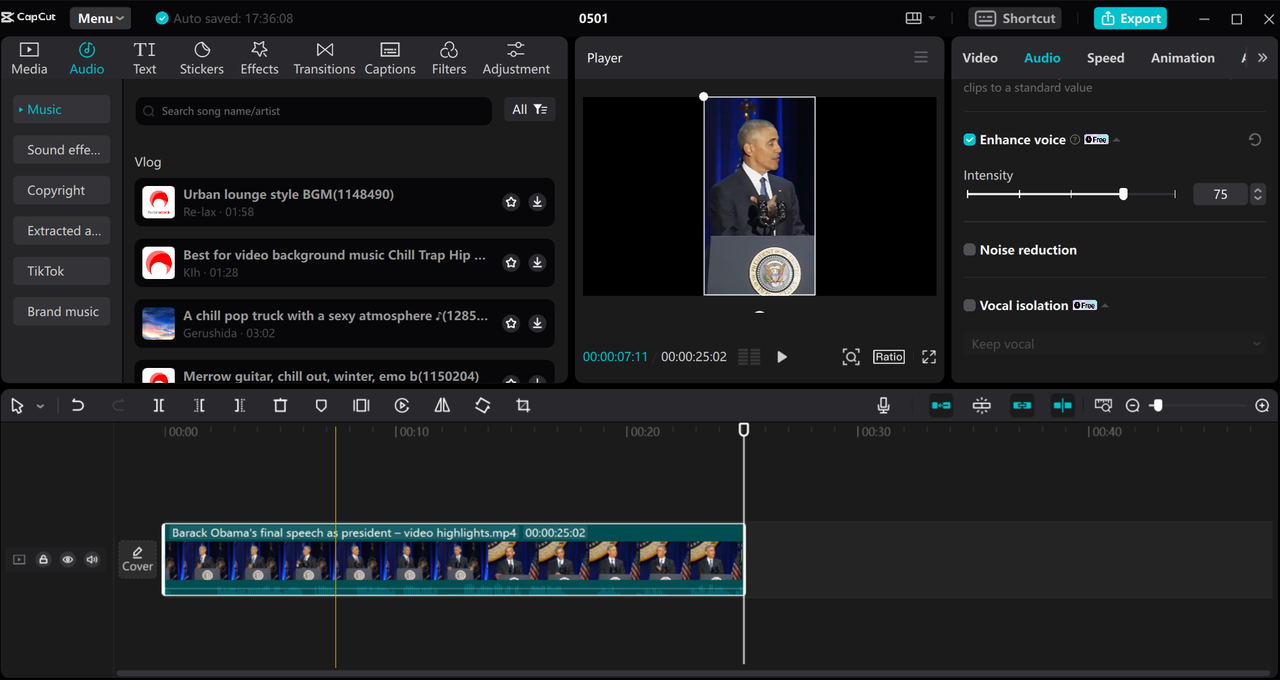This screenshot has width=1280, height=680.
Task: Click the Export button
Action: [1130, 18]
